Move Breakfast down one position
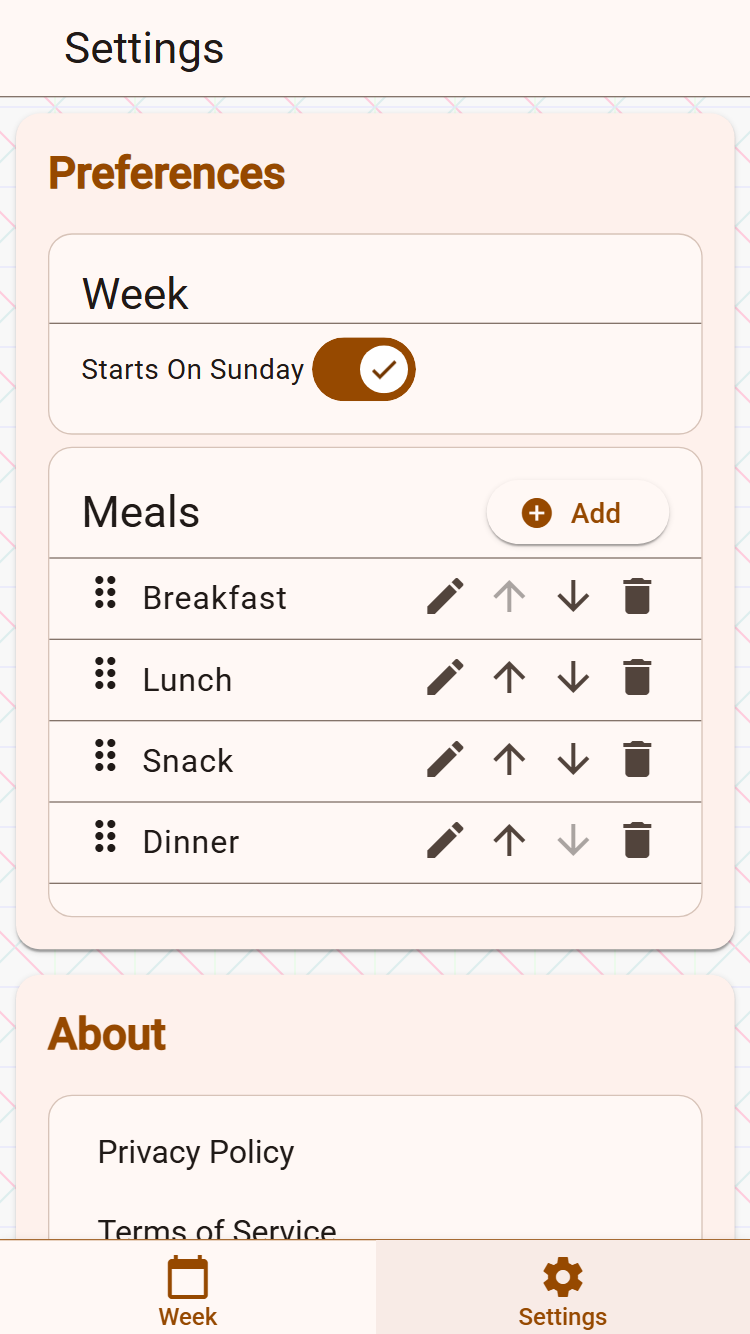Screen dimensions: 750x1334 coord(573,597)
